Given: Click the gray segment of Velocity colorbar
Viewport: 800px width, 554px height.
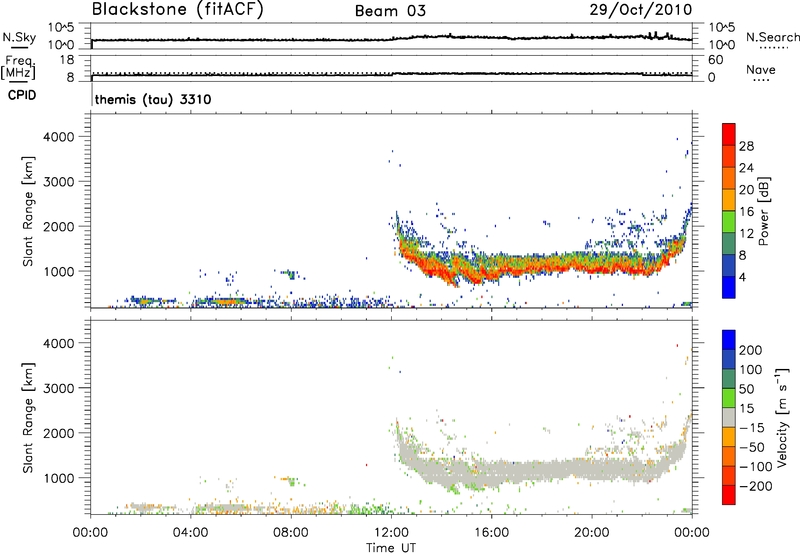Looking at the screenshot, I should [x=729, y=417].
